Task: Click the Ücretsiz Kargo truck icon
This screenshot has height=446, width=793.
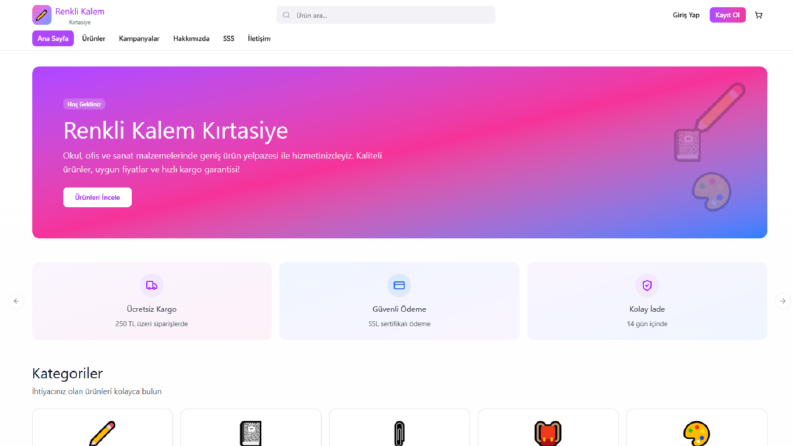Action: [151, 285]
